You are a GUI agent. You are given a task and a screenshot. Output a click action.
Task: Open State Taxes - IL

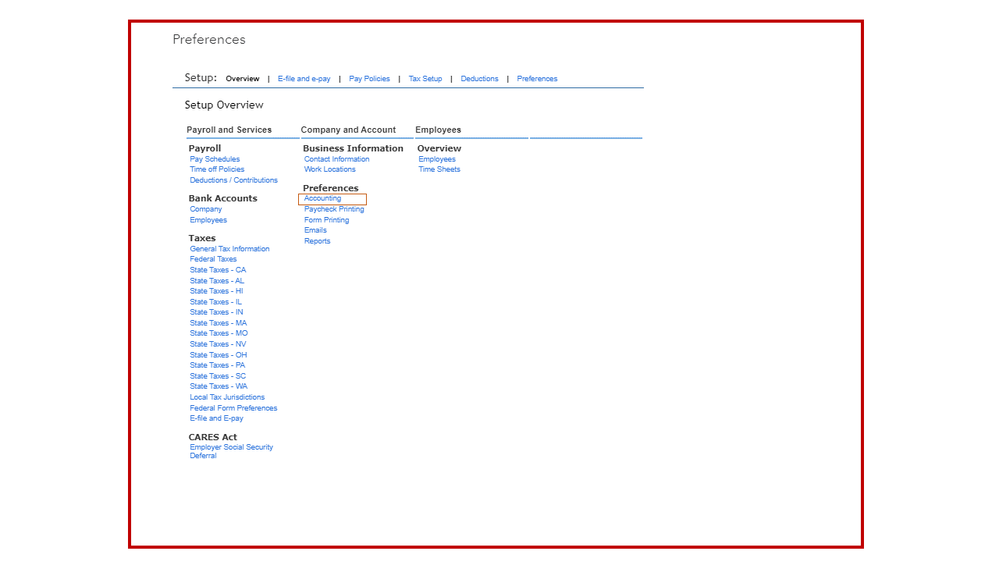(215, 302)
